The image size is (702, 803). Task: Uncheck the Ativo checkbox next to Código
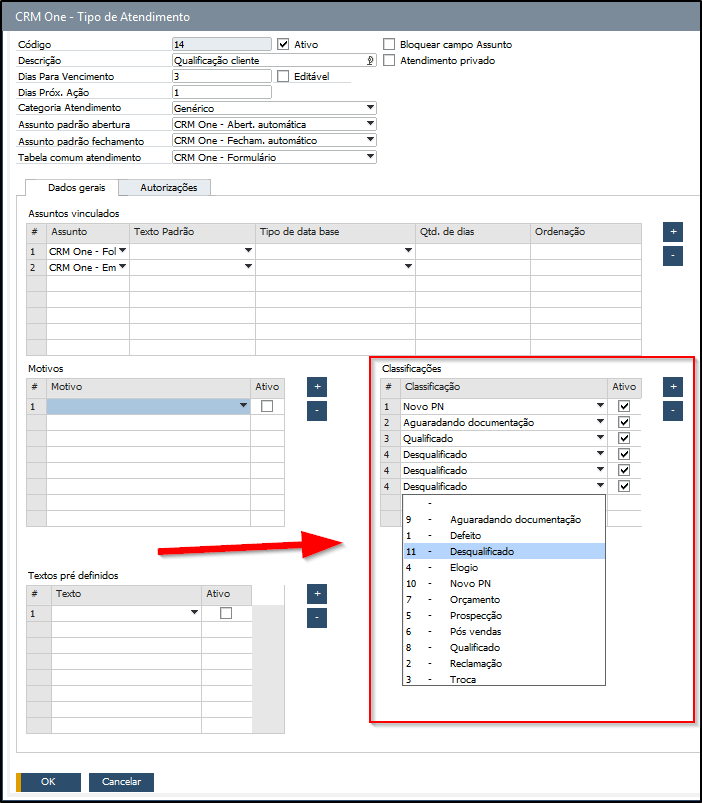click(x=283, y=44)
